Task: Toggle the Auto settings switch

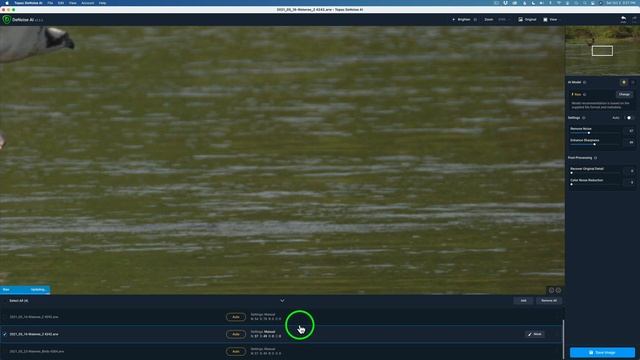Action: coord(628,118)
